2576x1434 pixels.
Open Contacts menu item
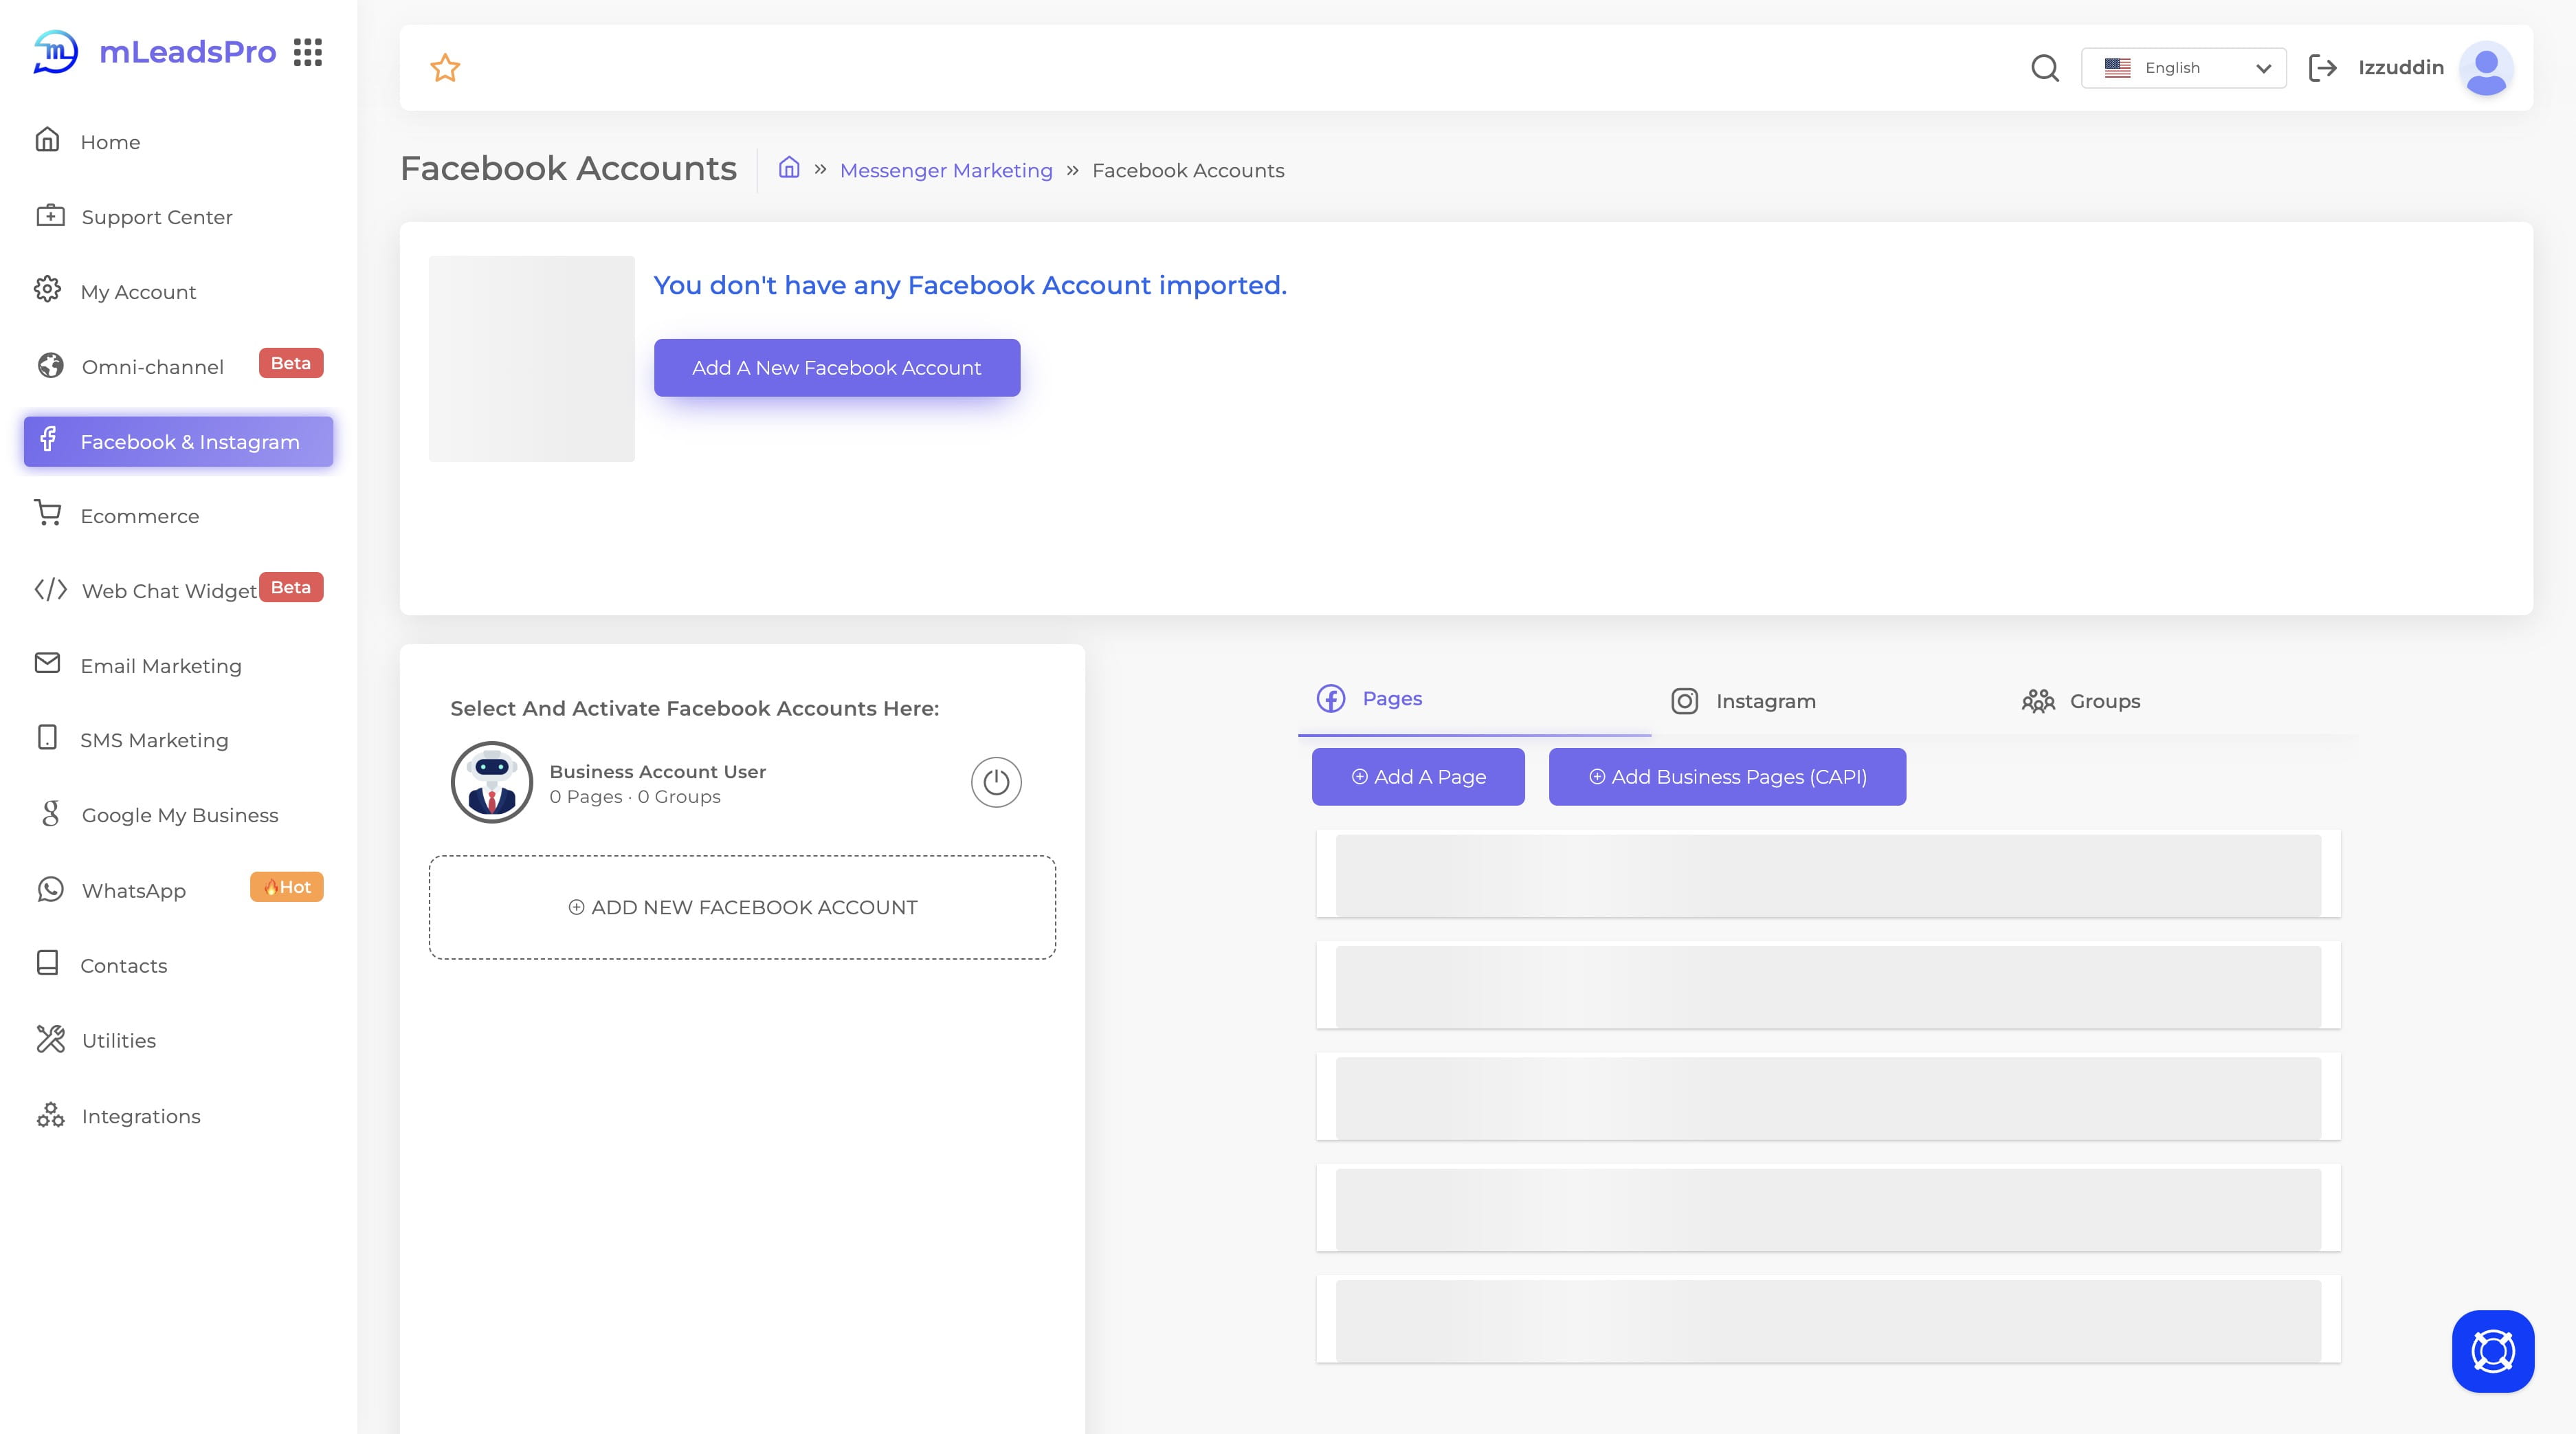coord(178,966)
